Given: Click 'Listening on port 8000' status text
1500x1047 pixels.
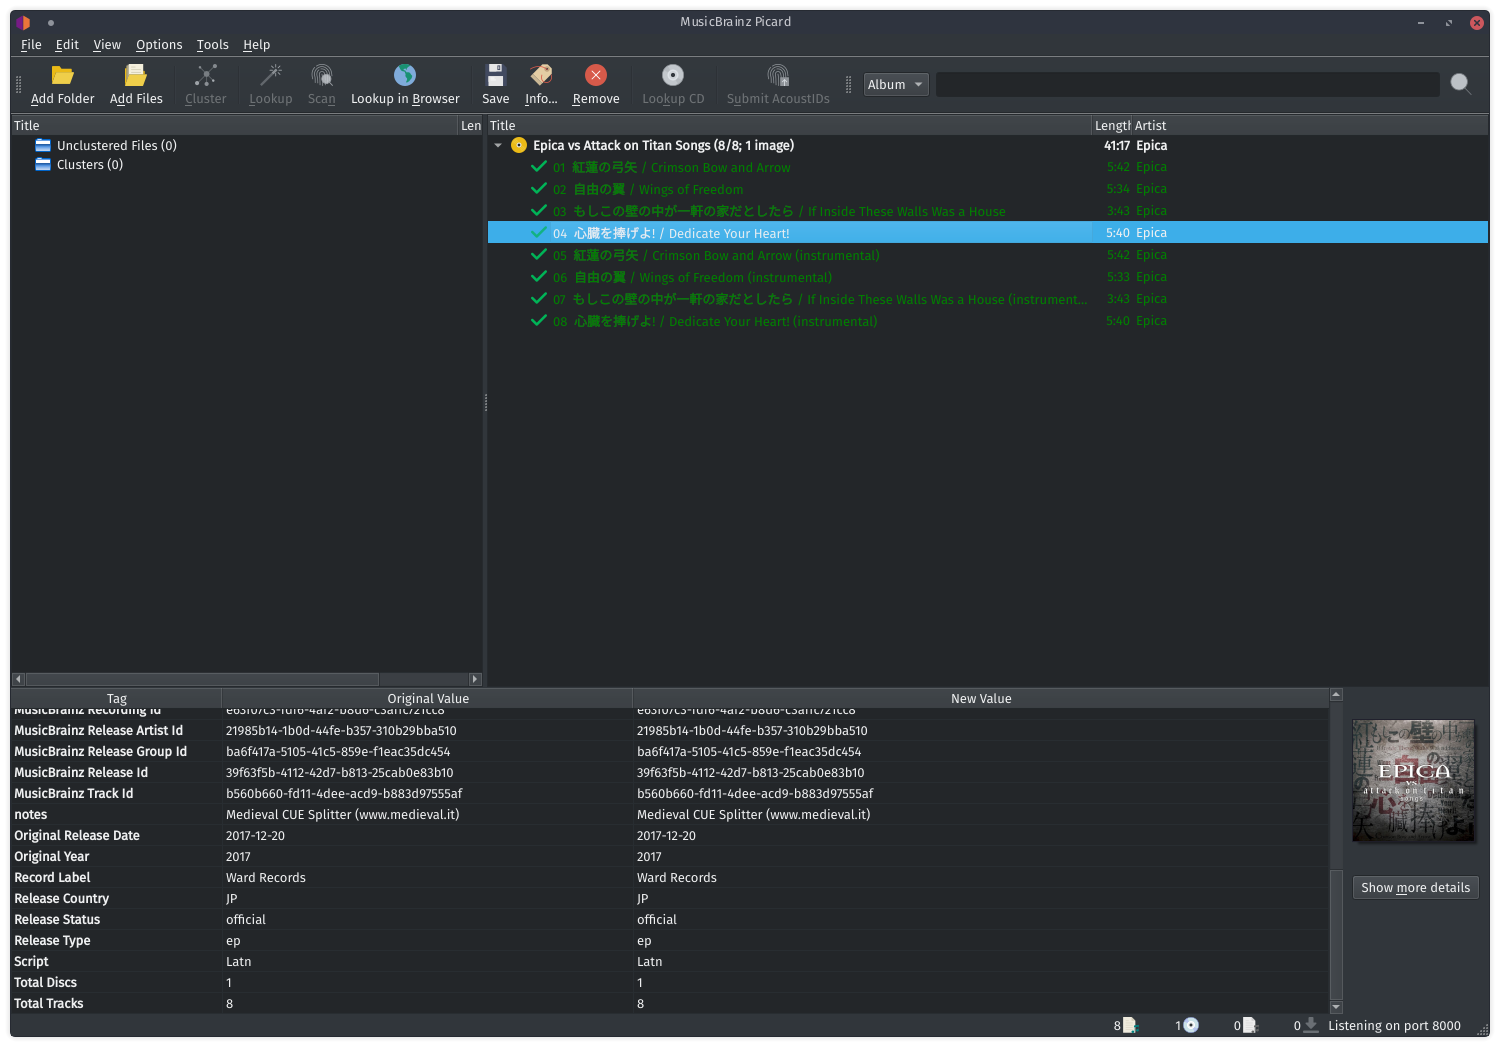Looking at the screenshot, I should (x=1394, y=1025).
